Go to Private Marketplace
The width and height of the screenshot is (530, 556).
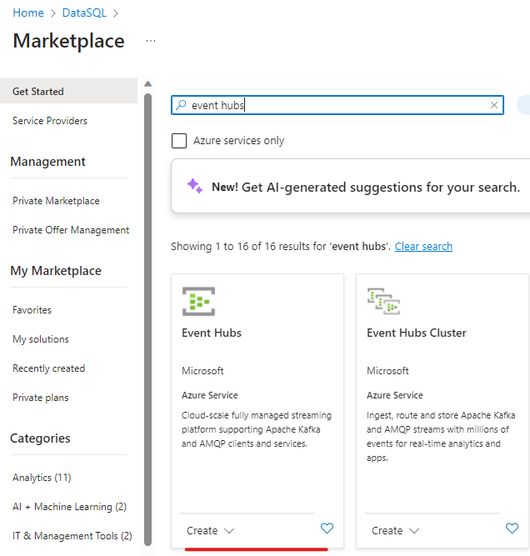coord(56,201)
